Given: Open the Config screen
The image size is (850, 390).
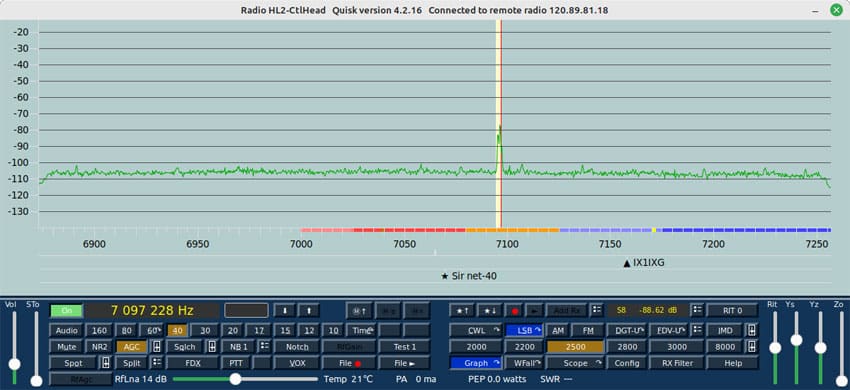Looking at the screenshot, I should pos(626,363).
